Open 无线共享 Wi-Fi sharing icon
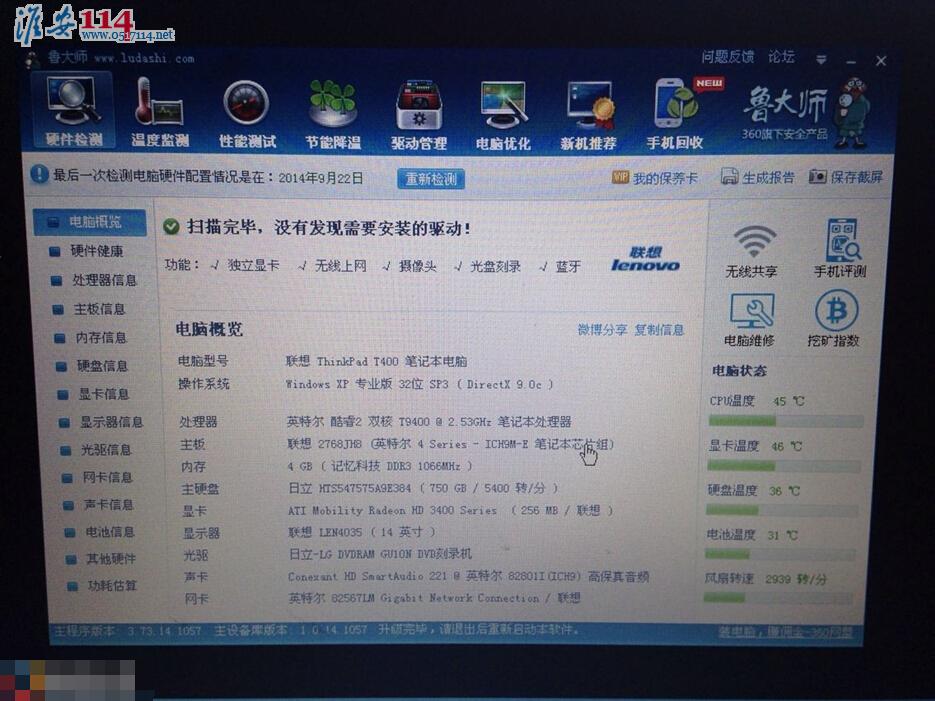935x701 pixels. (752, 251)
